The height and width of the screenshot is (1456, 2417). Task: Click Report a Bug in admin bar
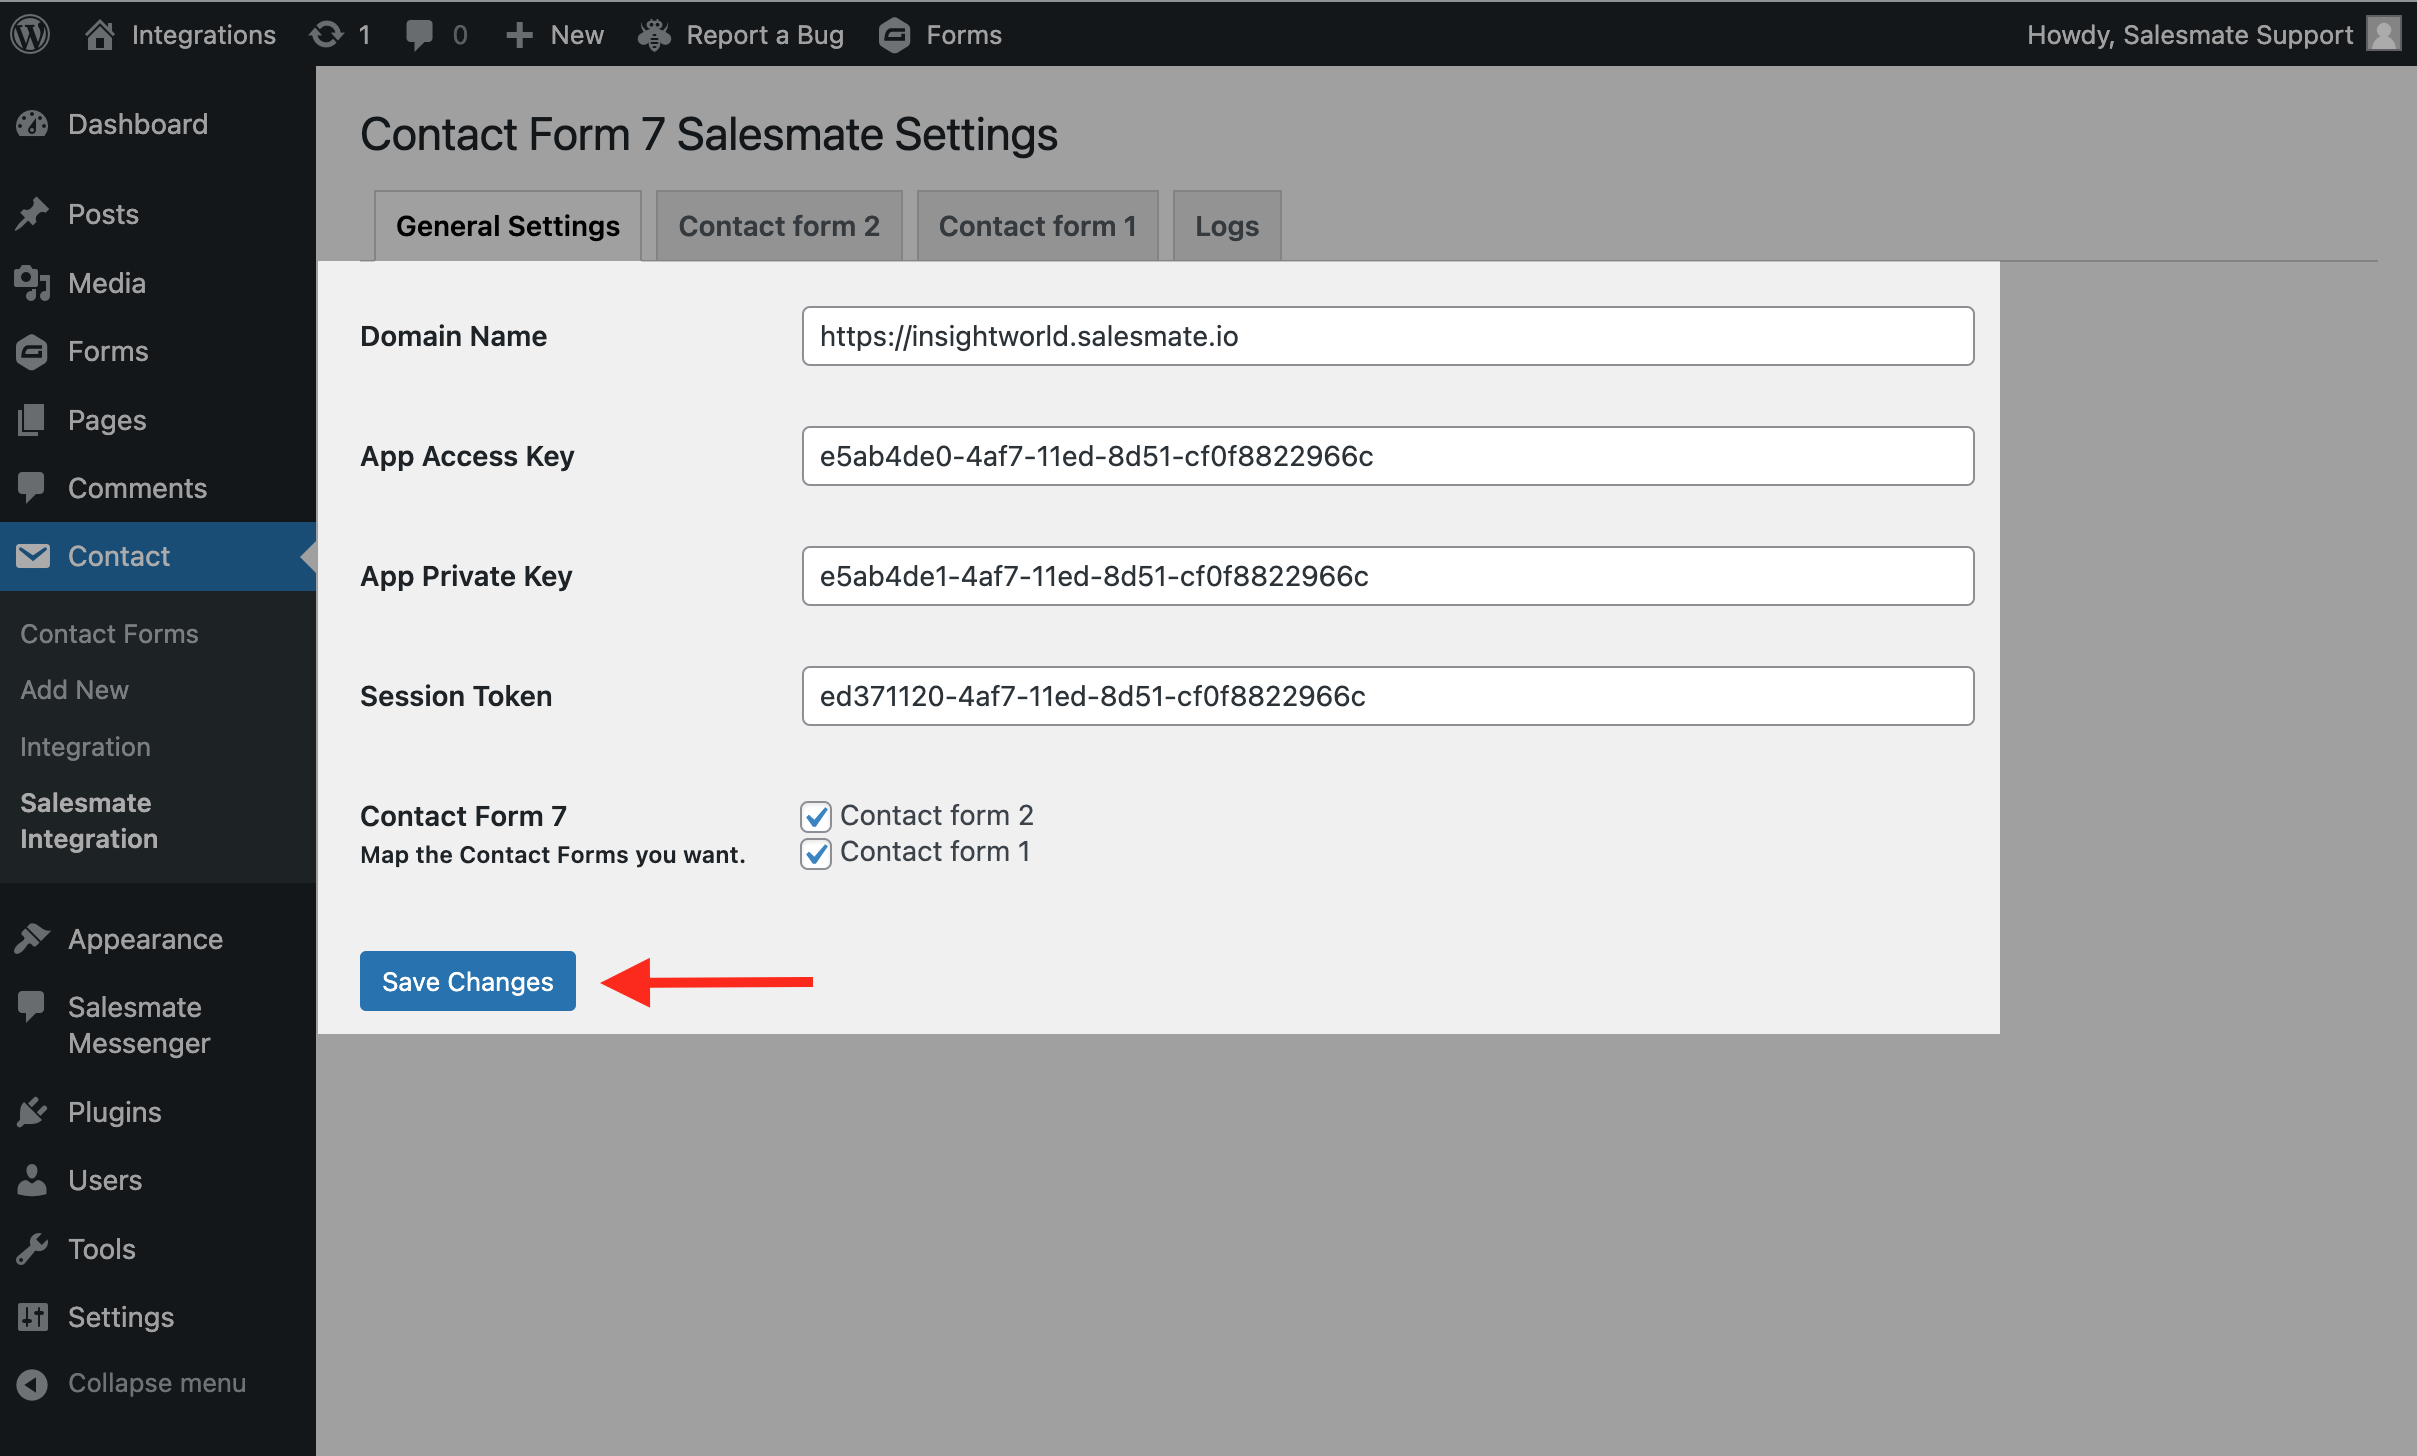(765, 35)
